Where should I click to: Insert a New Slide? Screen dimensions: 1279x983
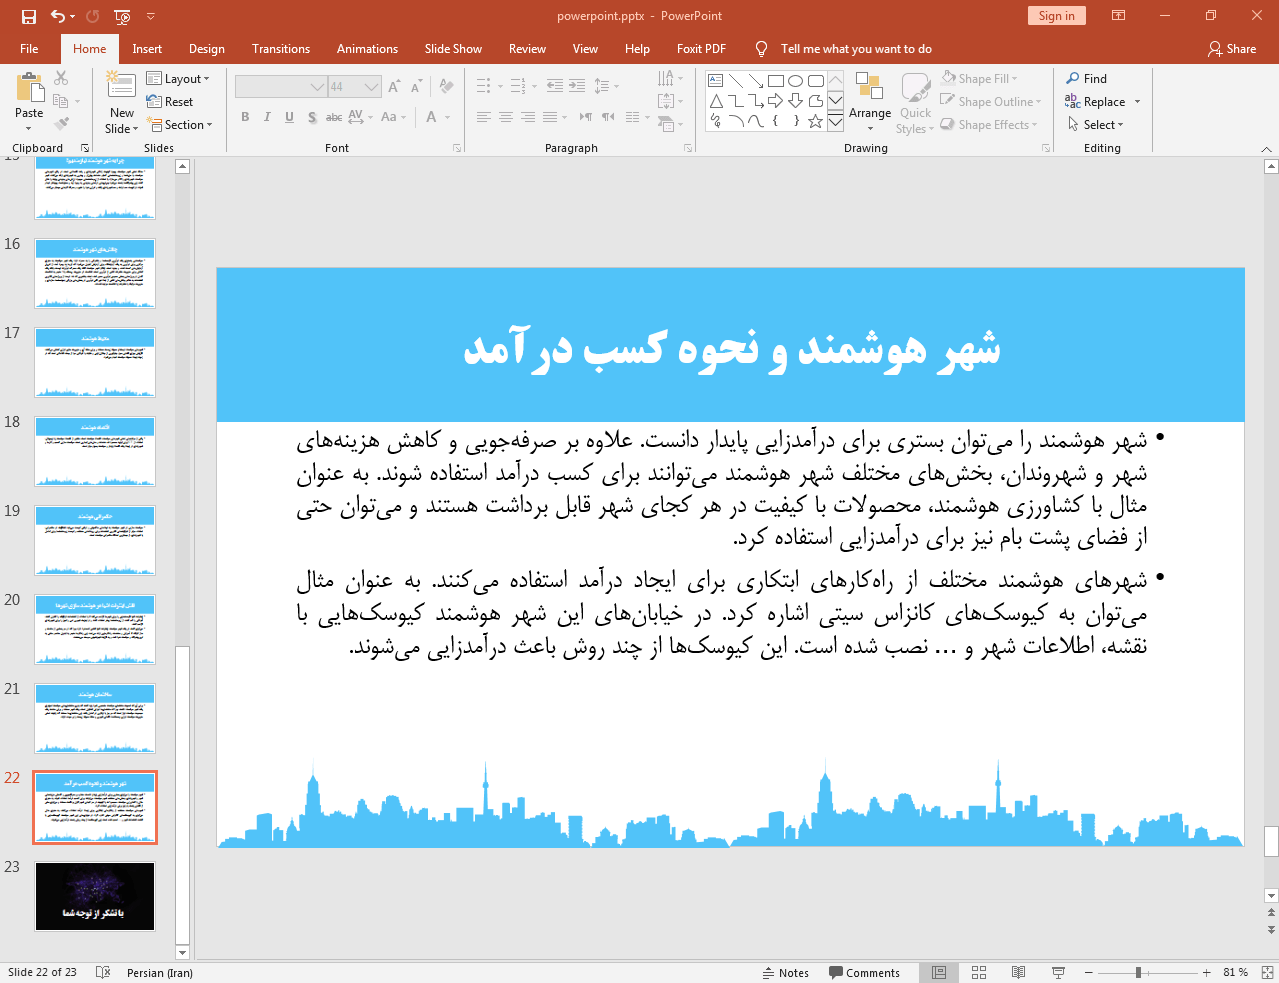pyautogui.click(x=121, y=103)
